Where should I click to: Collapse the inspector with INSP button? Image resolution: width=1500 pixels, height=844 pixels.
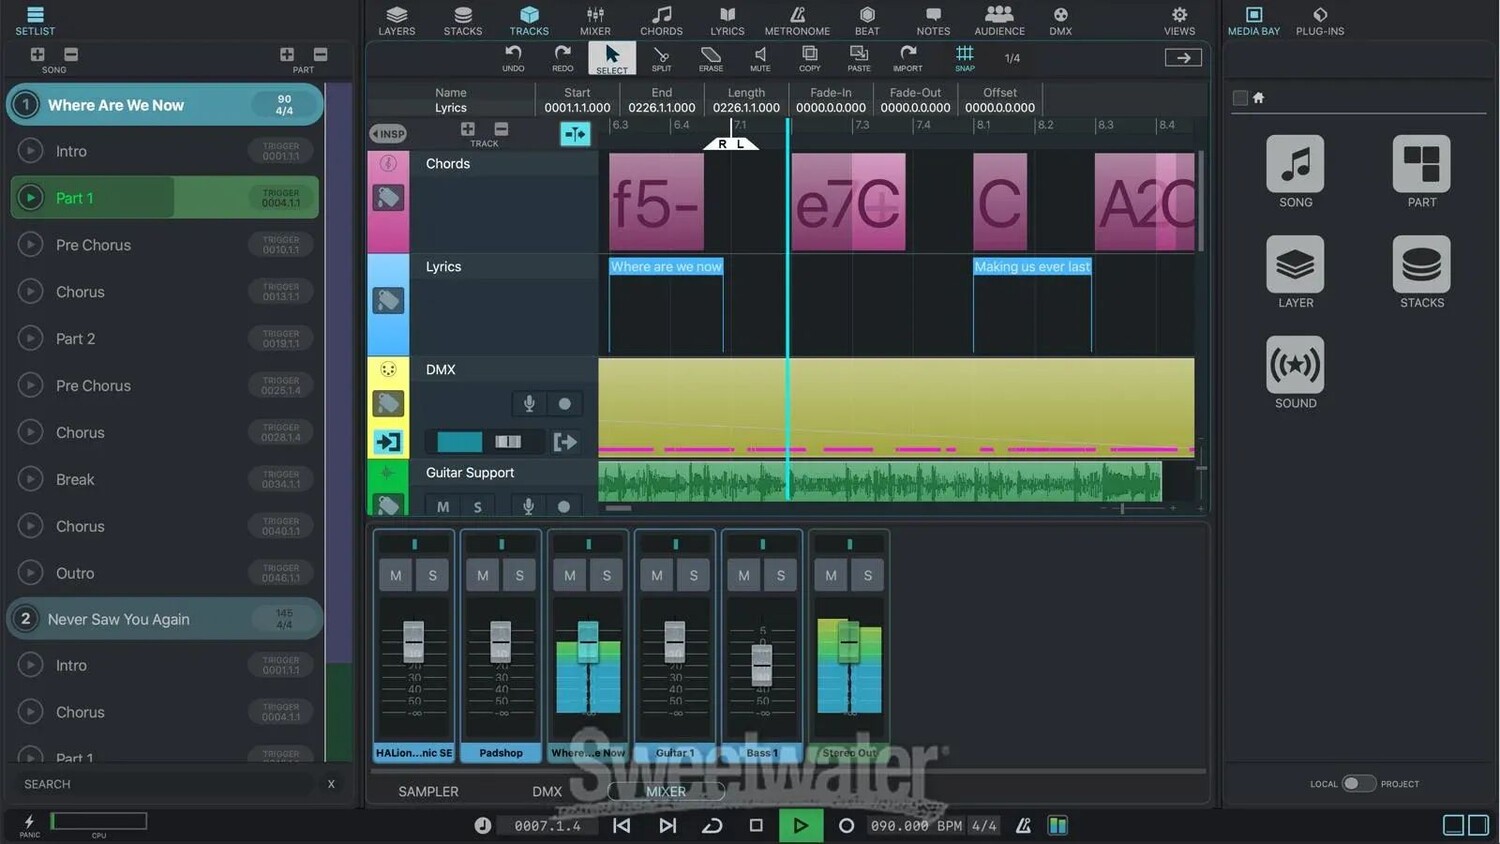[x=388, y=134]
